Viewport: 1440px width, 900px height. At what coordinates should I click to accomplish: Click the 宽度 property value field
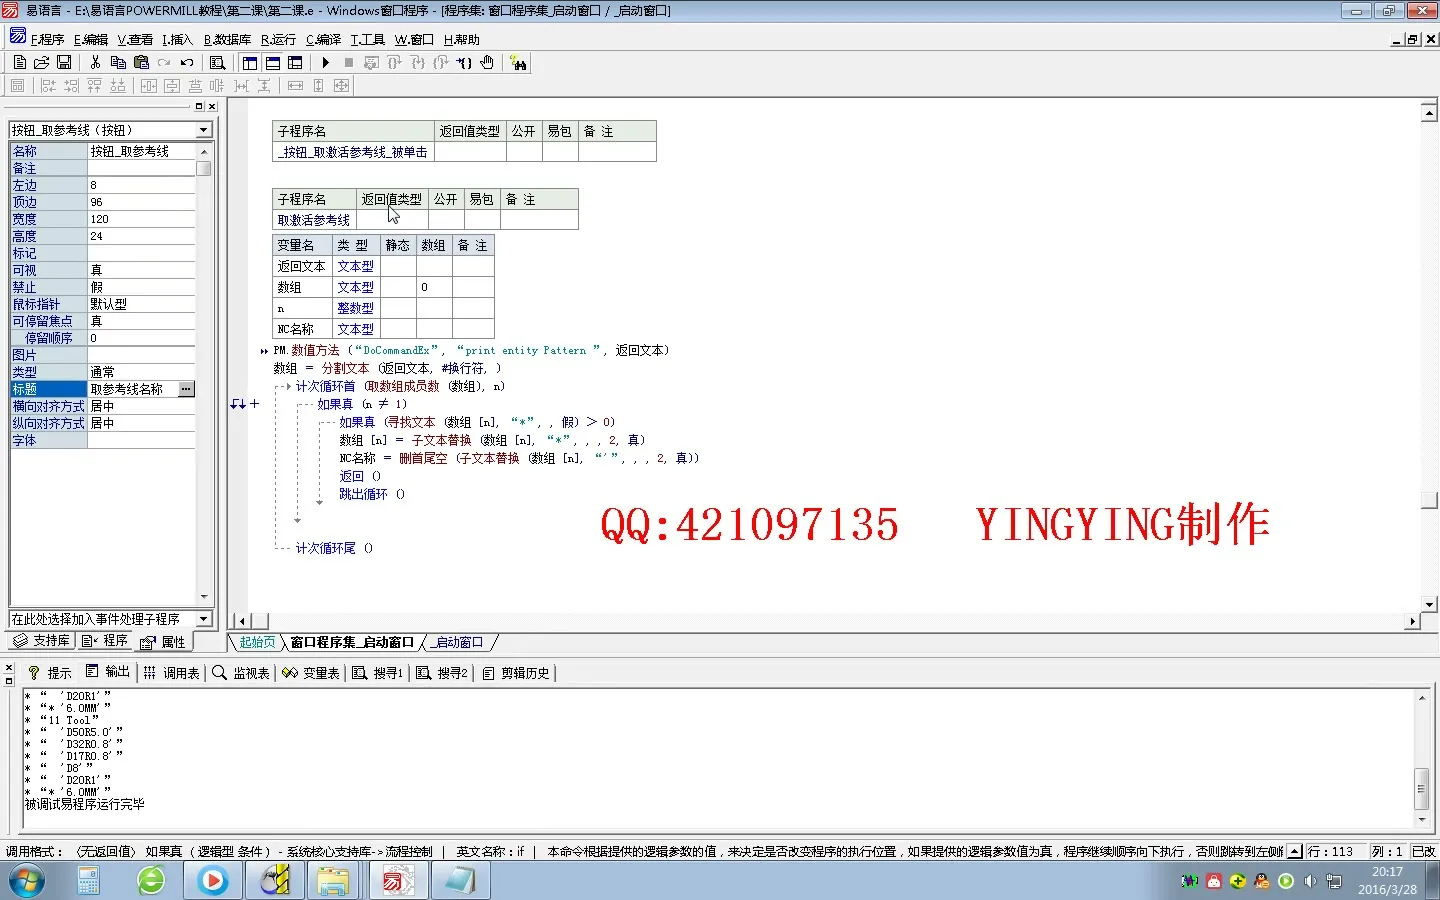pos(142,219)
